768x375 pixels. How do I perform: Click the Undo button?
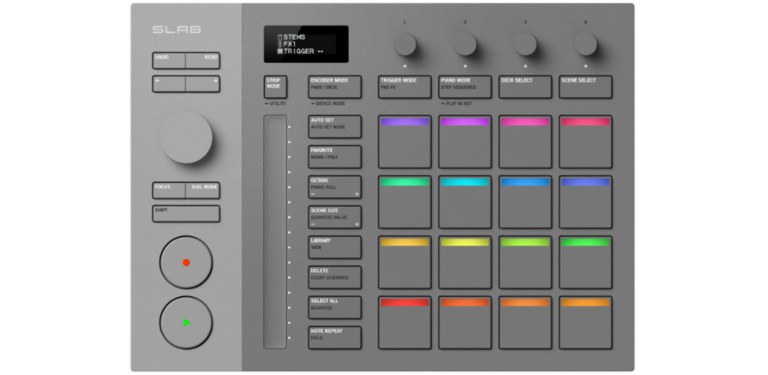pos(169,61)
